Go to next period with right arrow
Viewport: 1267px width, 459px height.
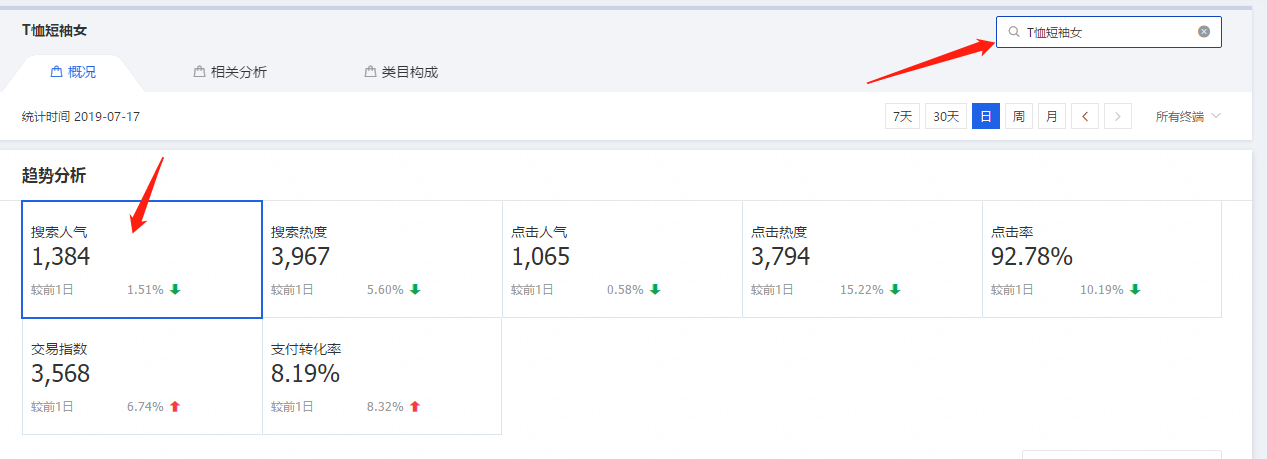[1118, 116]
